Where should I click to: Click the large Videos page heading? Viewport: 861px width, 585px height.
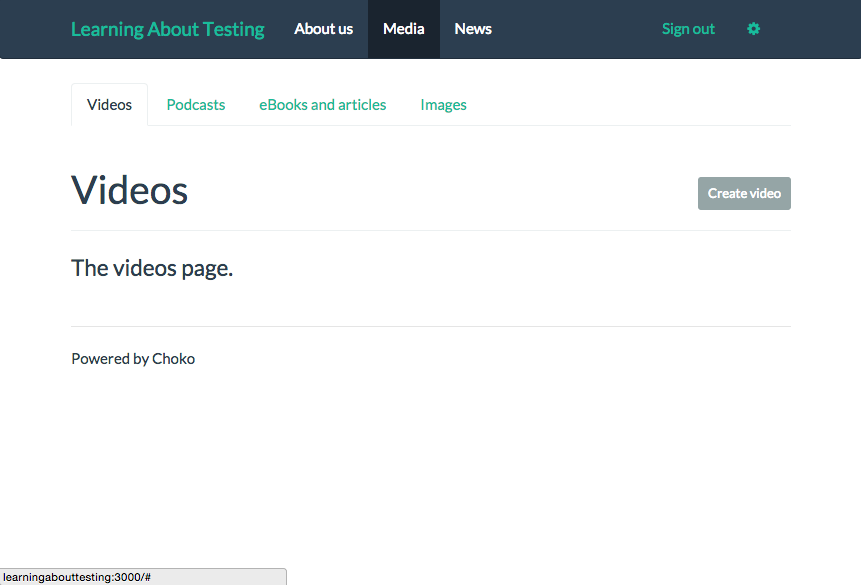(130, 190)
